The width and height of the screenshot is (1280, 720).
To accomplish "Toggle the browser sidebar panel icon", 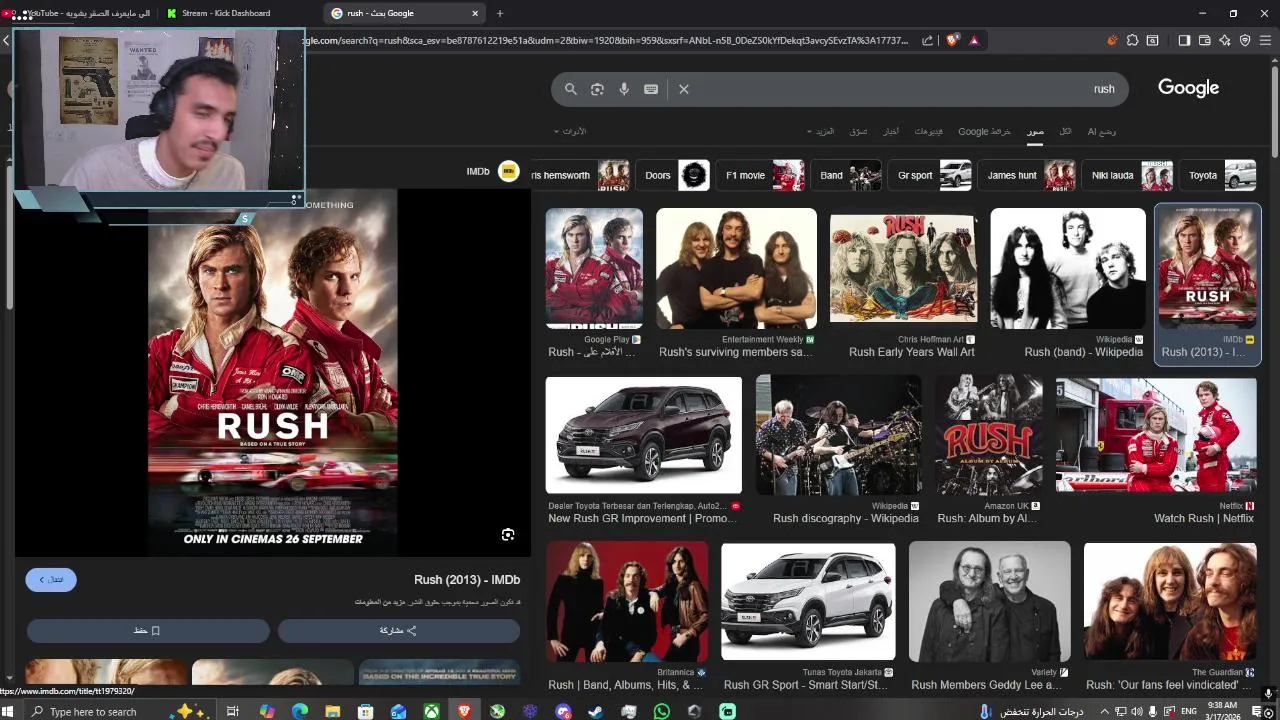I will click(x=1184, y=40).
